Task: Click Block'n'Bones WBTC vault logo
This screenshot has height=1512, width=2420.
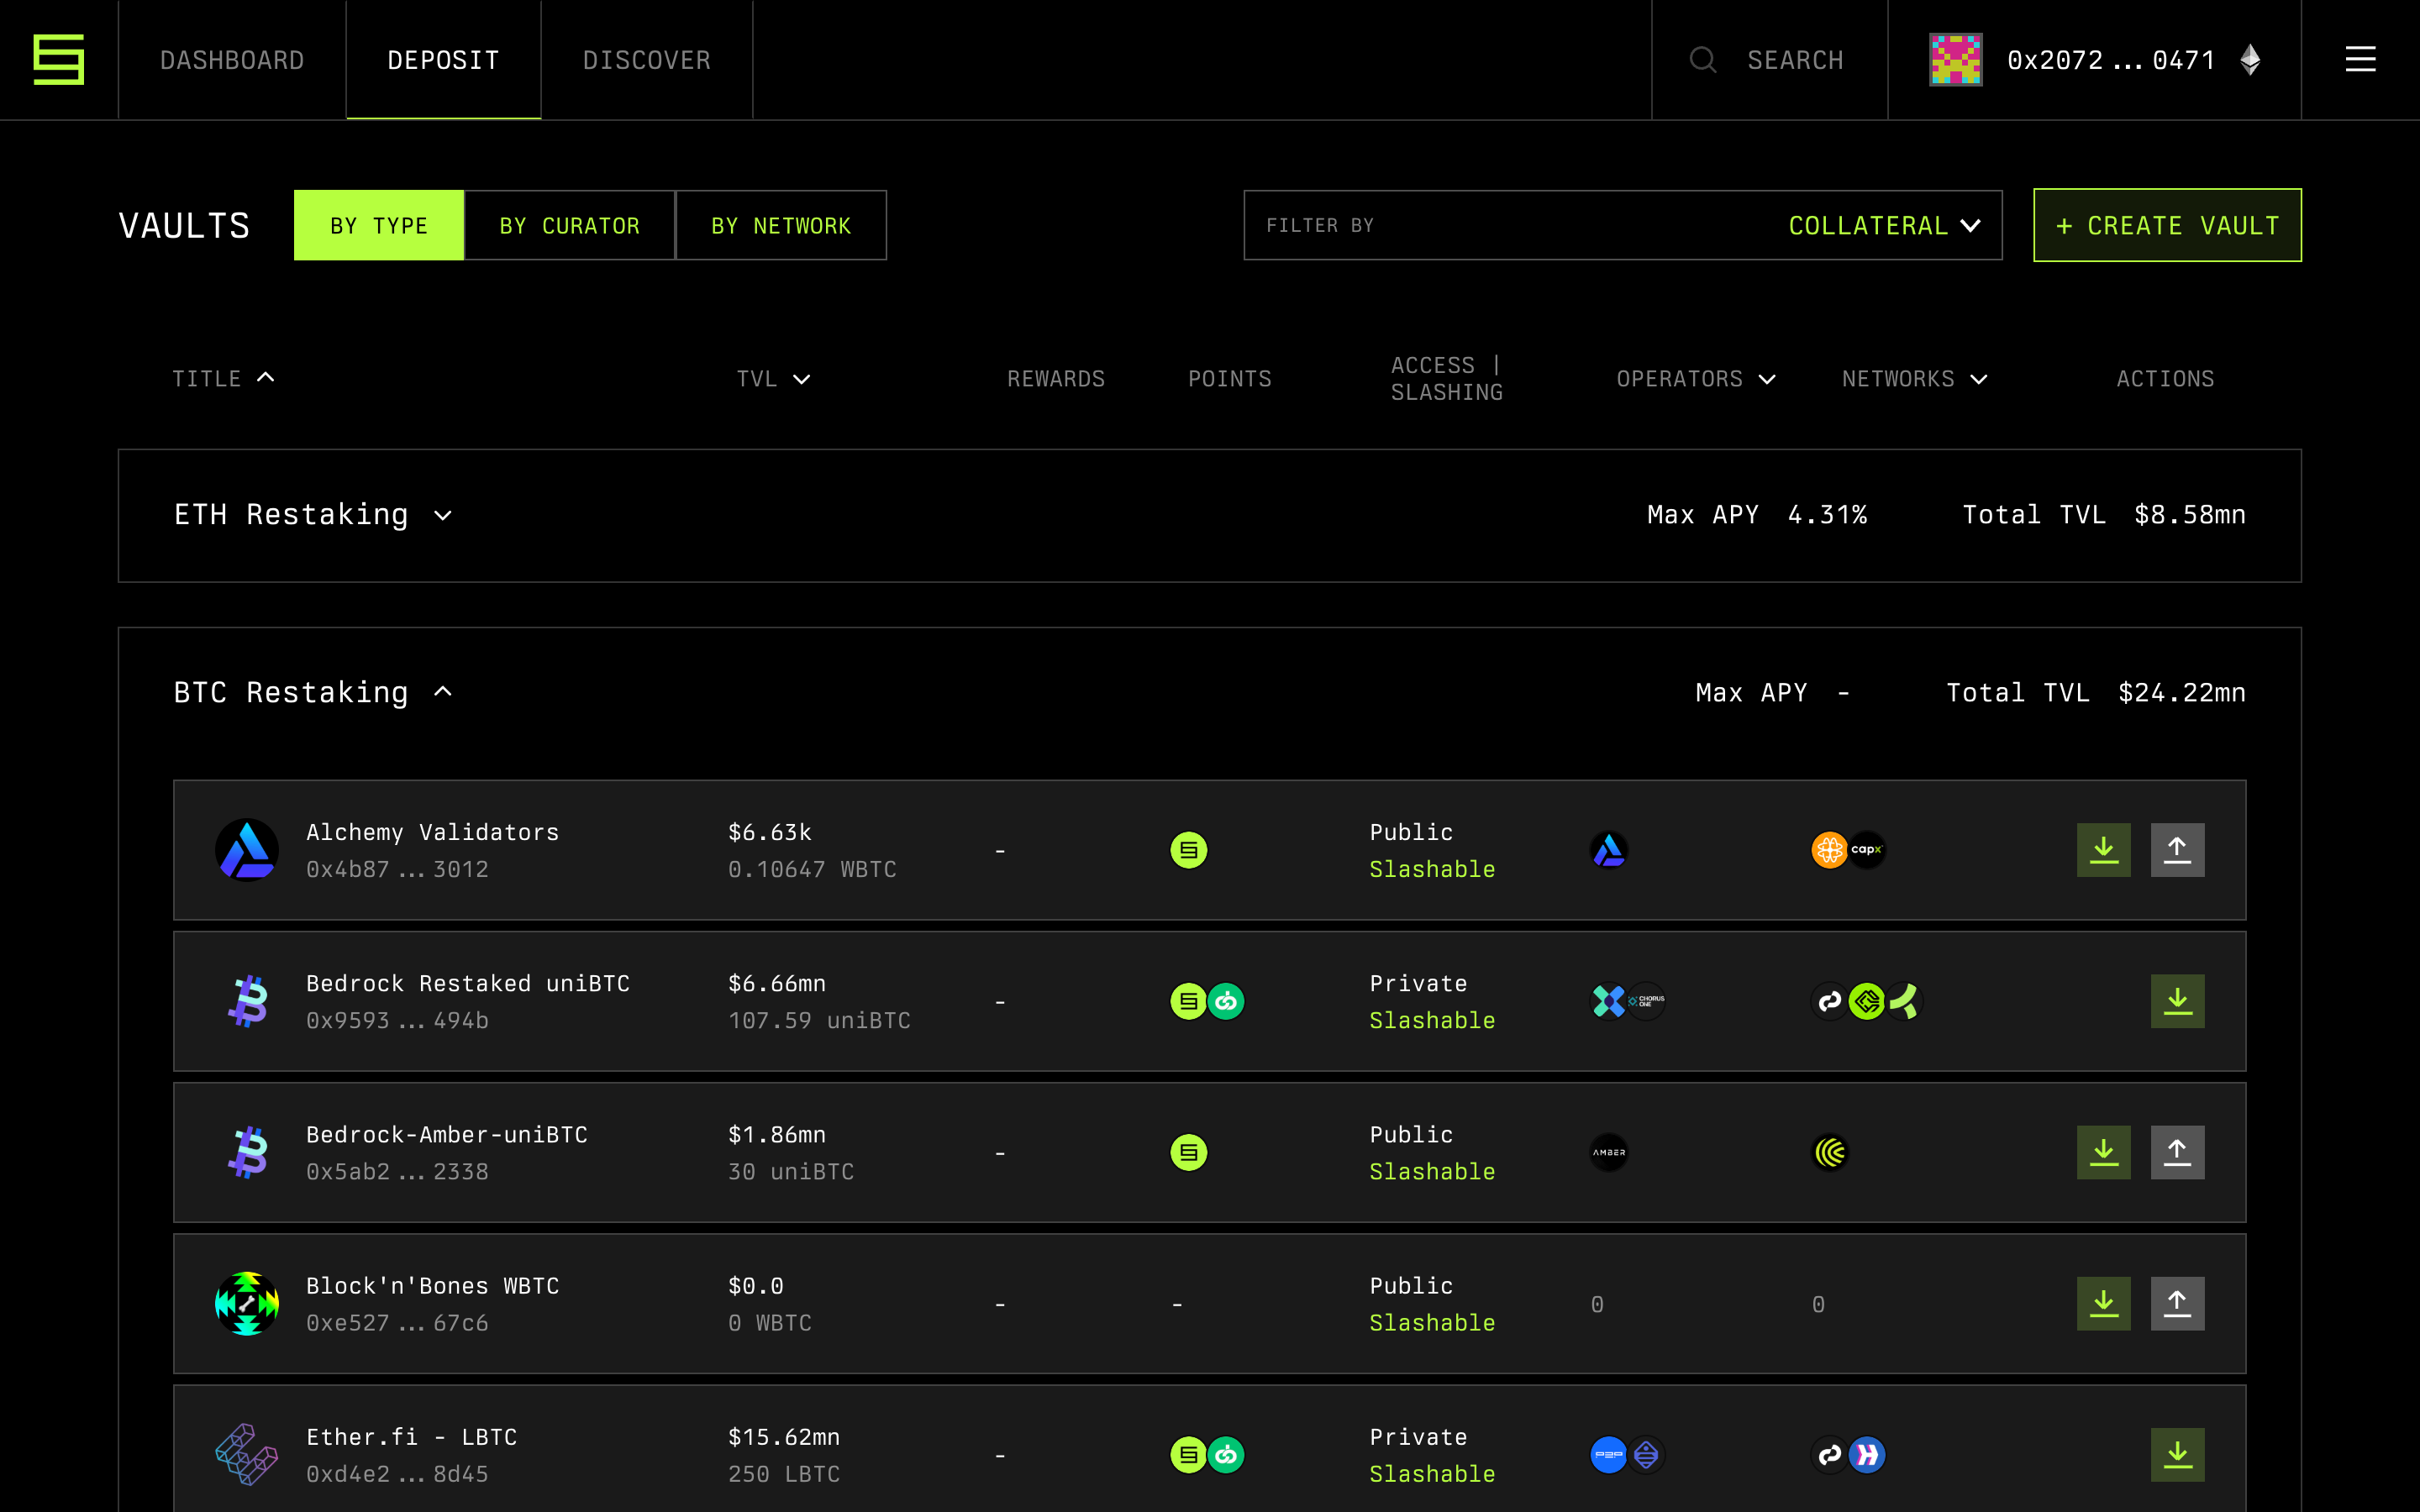Action: point(247,1303)
